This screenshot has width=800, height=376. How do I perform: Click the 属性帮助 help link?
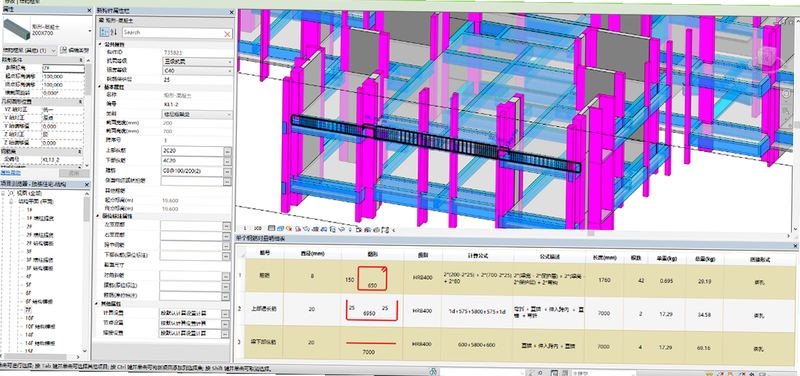click(x=11, y=173)
